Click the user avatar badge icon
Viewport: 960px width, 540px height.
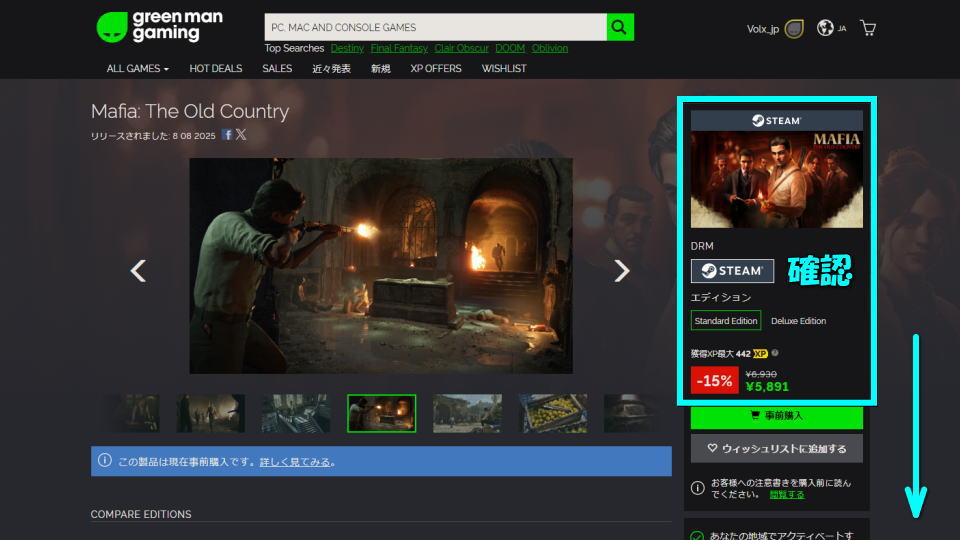tap(794, 29)
